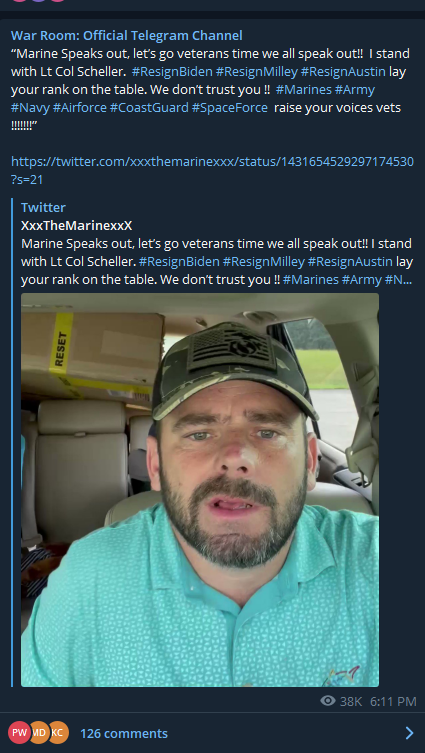Click the KC commenter avatar
Viewport: 425px width, 753px height.
(x=58, y=733)
